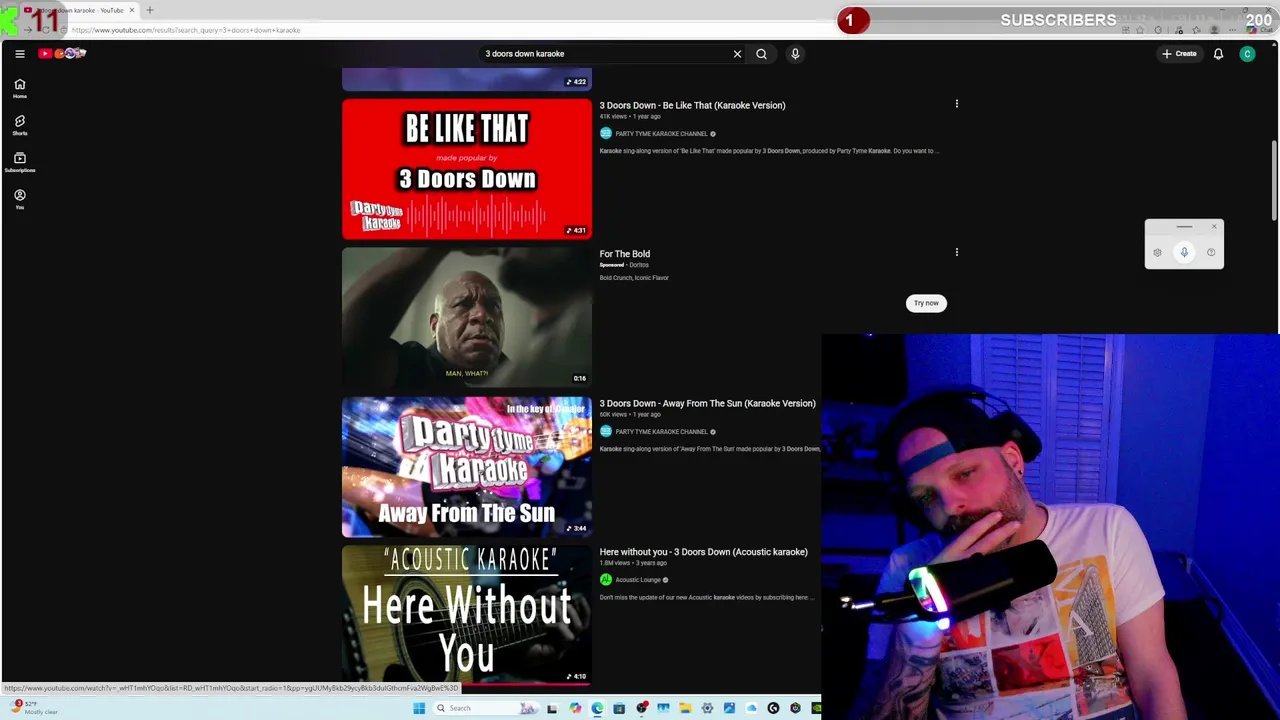
Task: Click the browser address bar URL
Action: coord(186,30)
